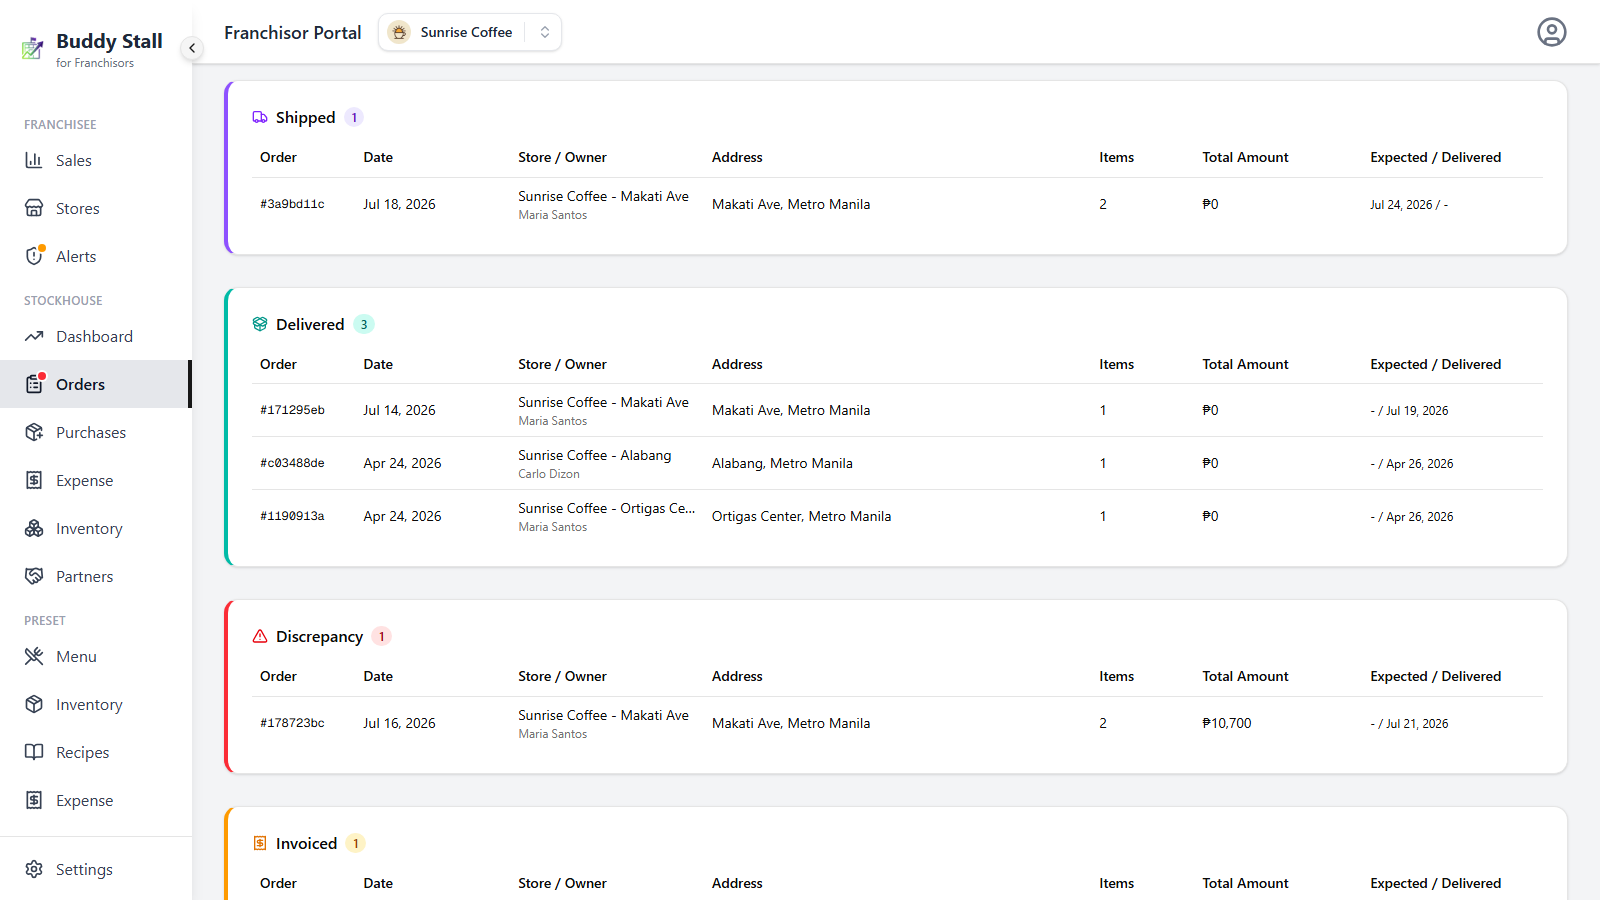The image size is (1600, 900).
Task: Click the Jul 16, 2026 order date
Action: click(400, 723)
